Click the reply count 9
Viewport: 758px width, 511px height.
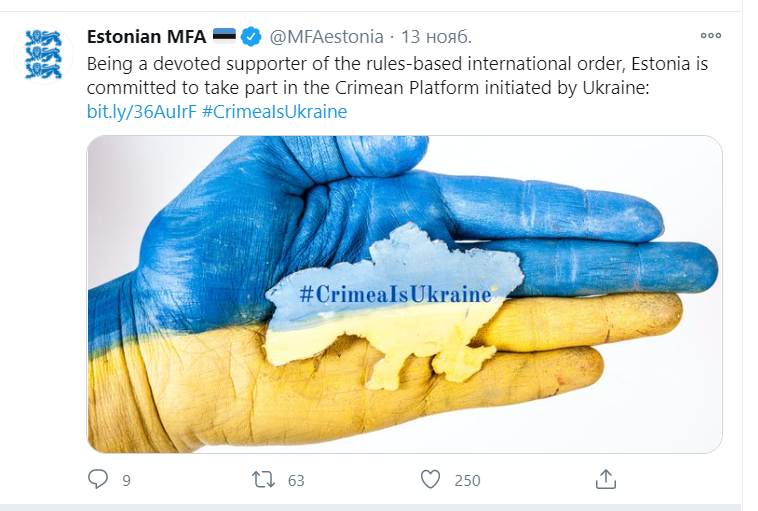pos(127,481)
